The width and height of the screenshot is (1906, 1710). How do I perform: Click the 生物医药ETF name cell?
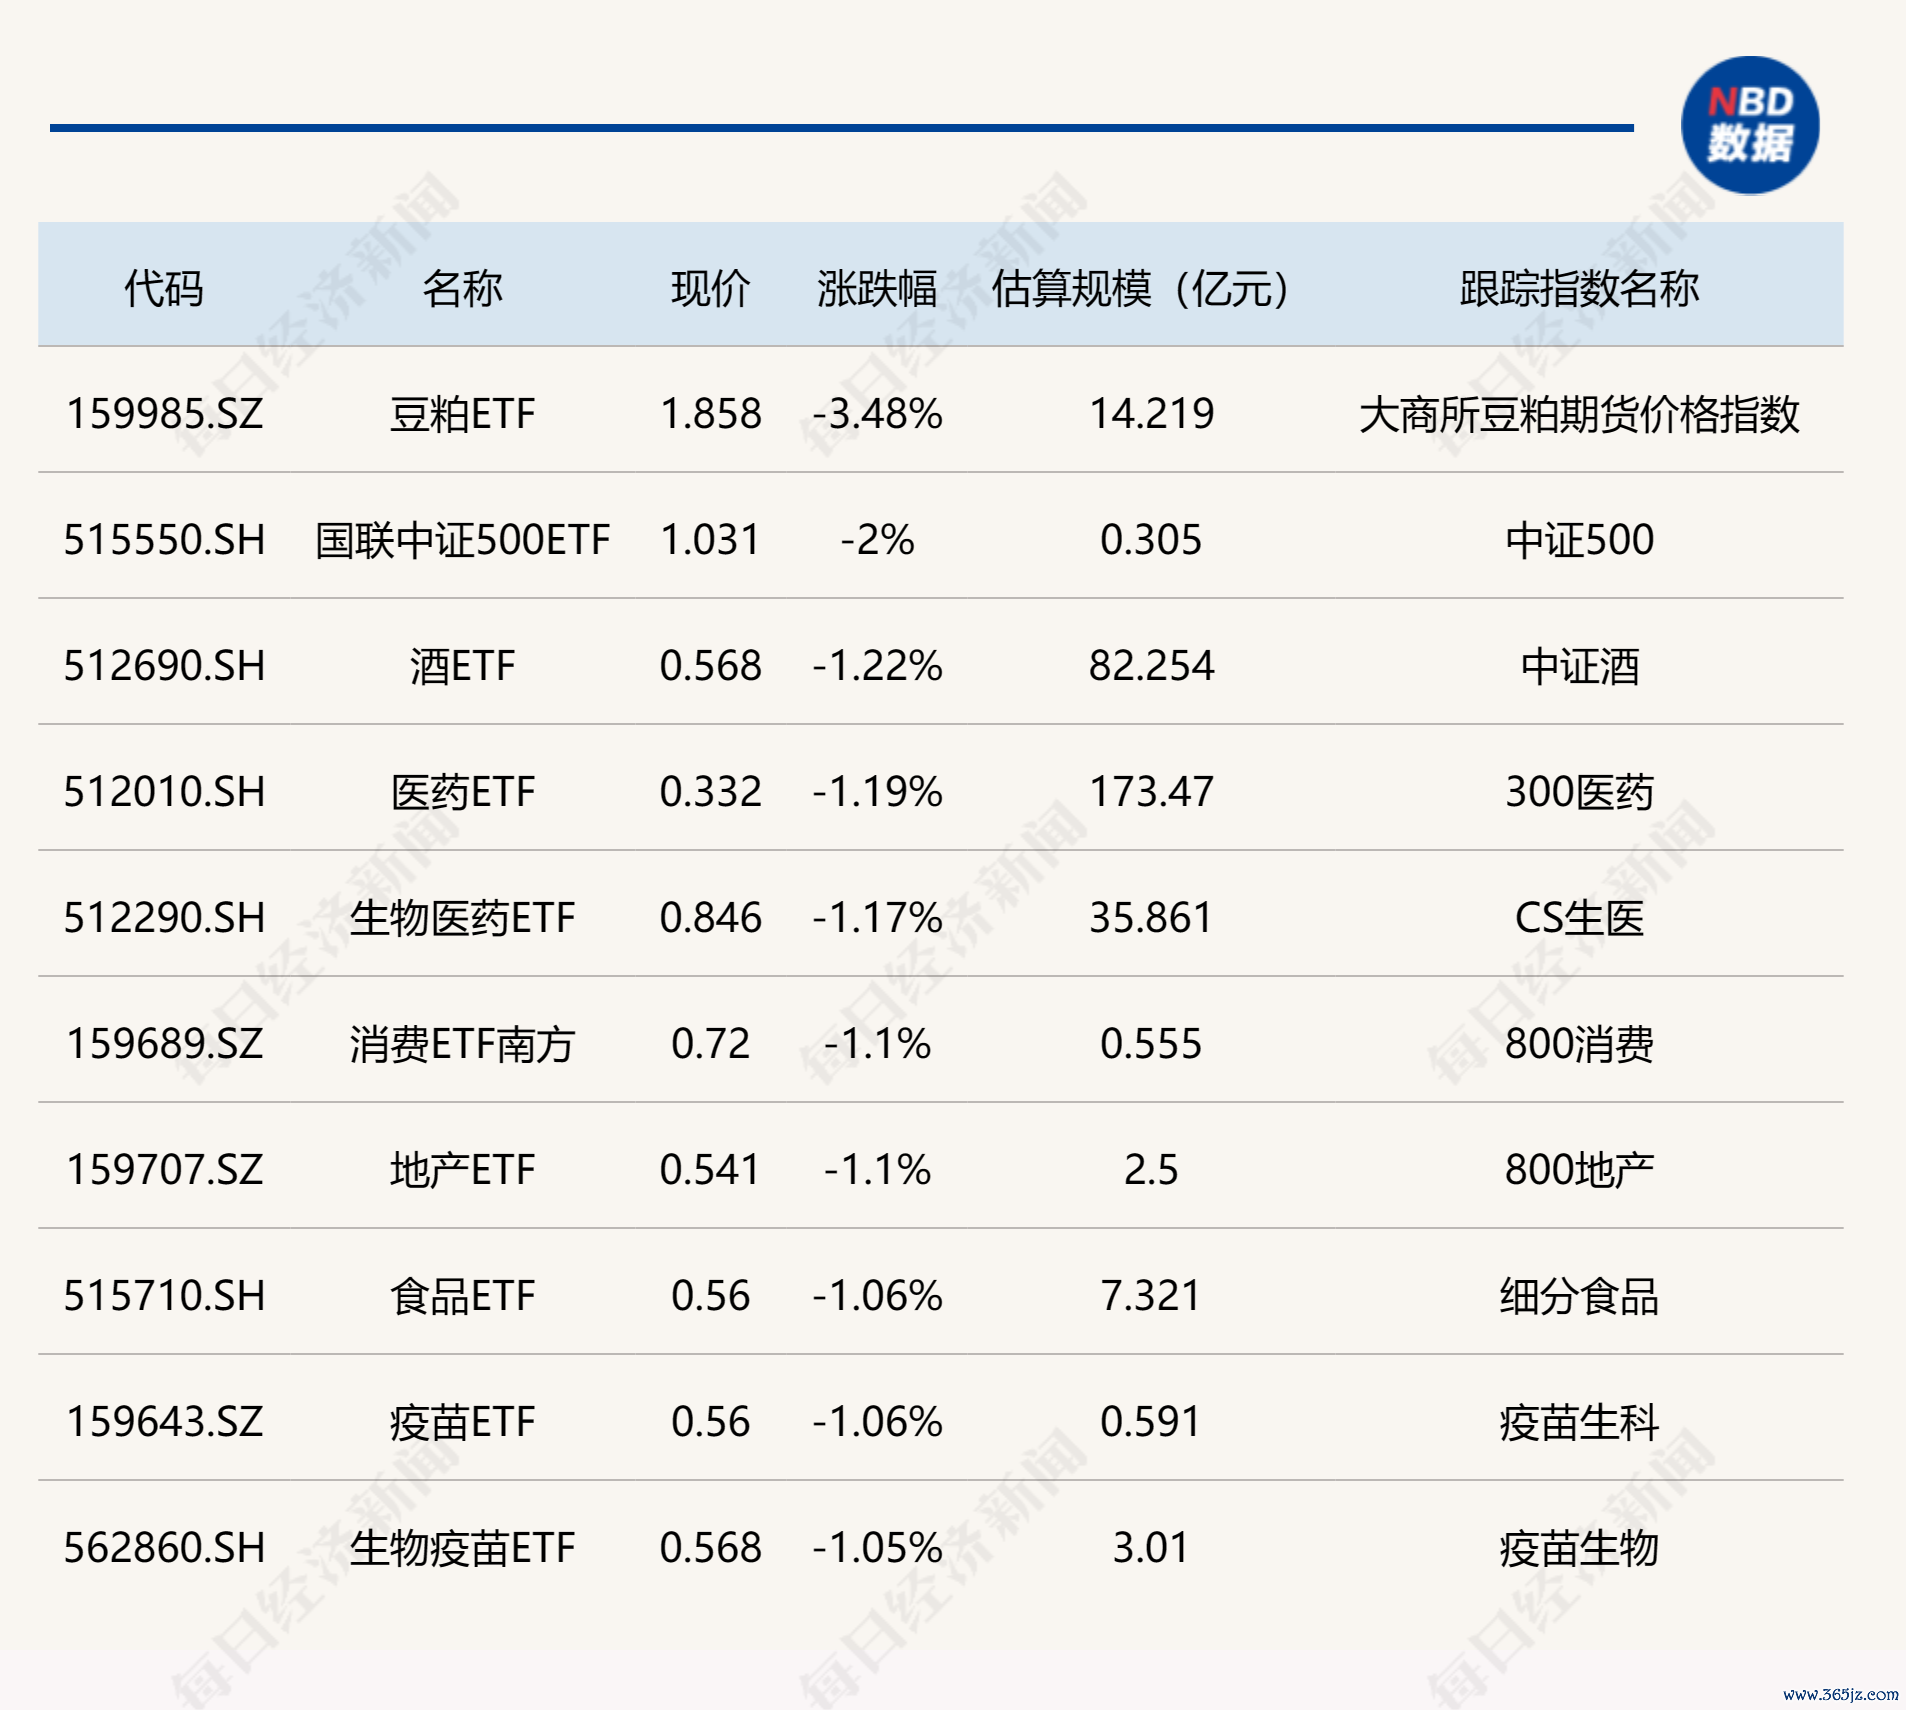[x=462, y=918]
